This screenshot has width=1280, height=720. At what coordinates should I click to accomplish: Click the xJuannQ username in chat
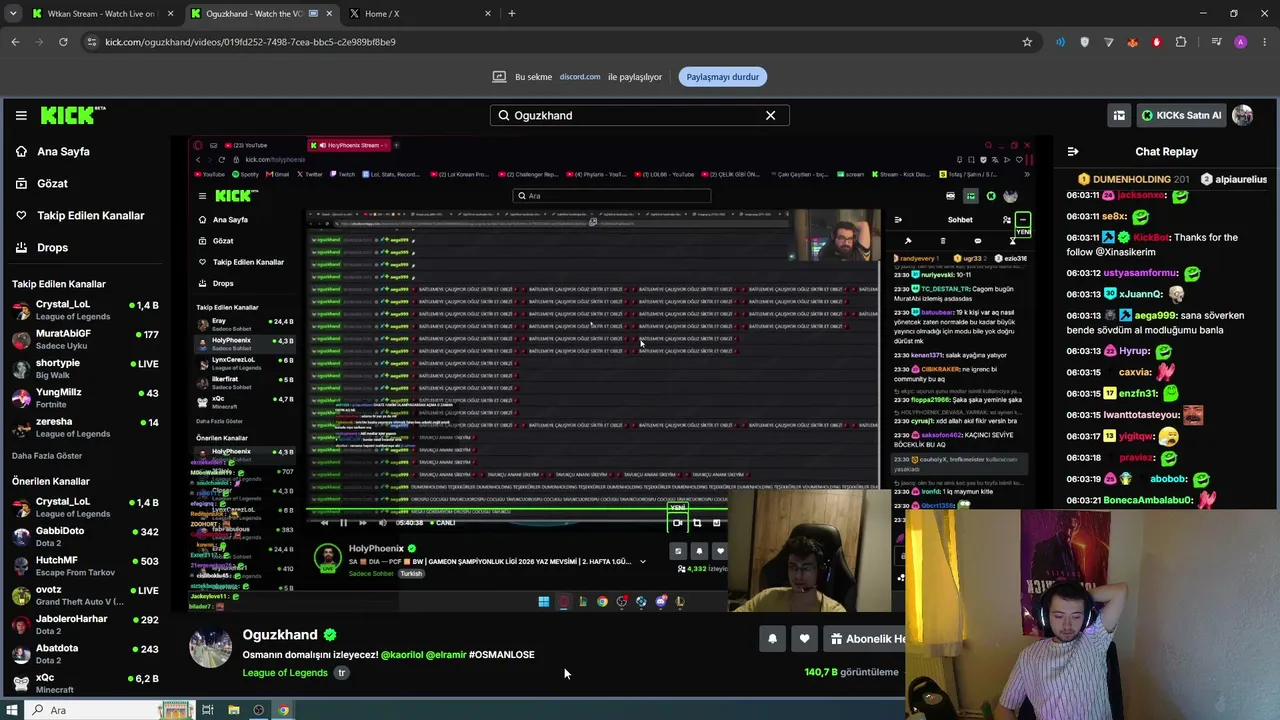pyautogui.click(x=1141, y=294)
